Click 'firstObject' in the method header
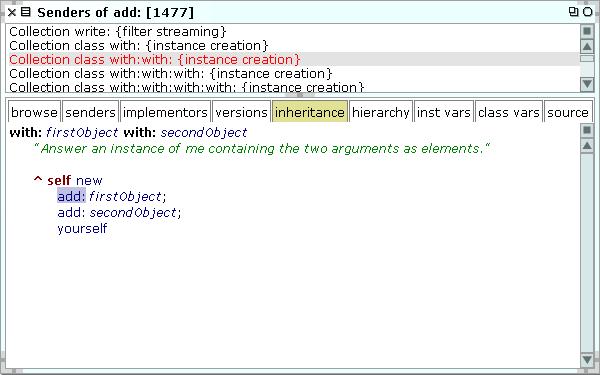The width and height of the screenshot is (600, 375). pos(82,133)
